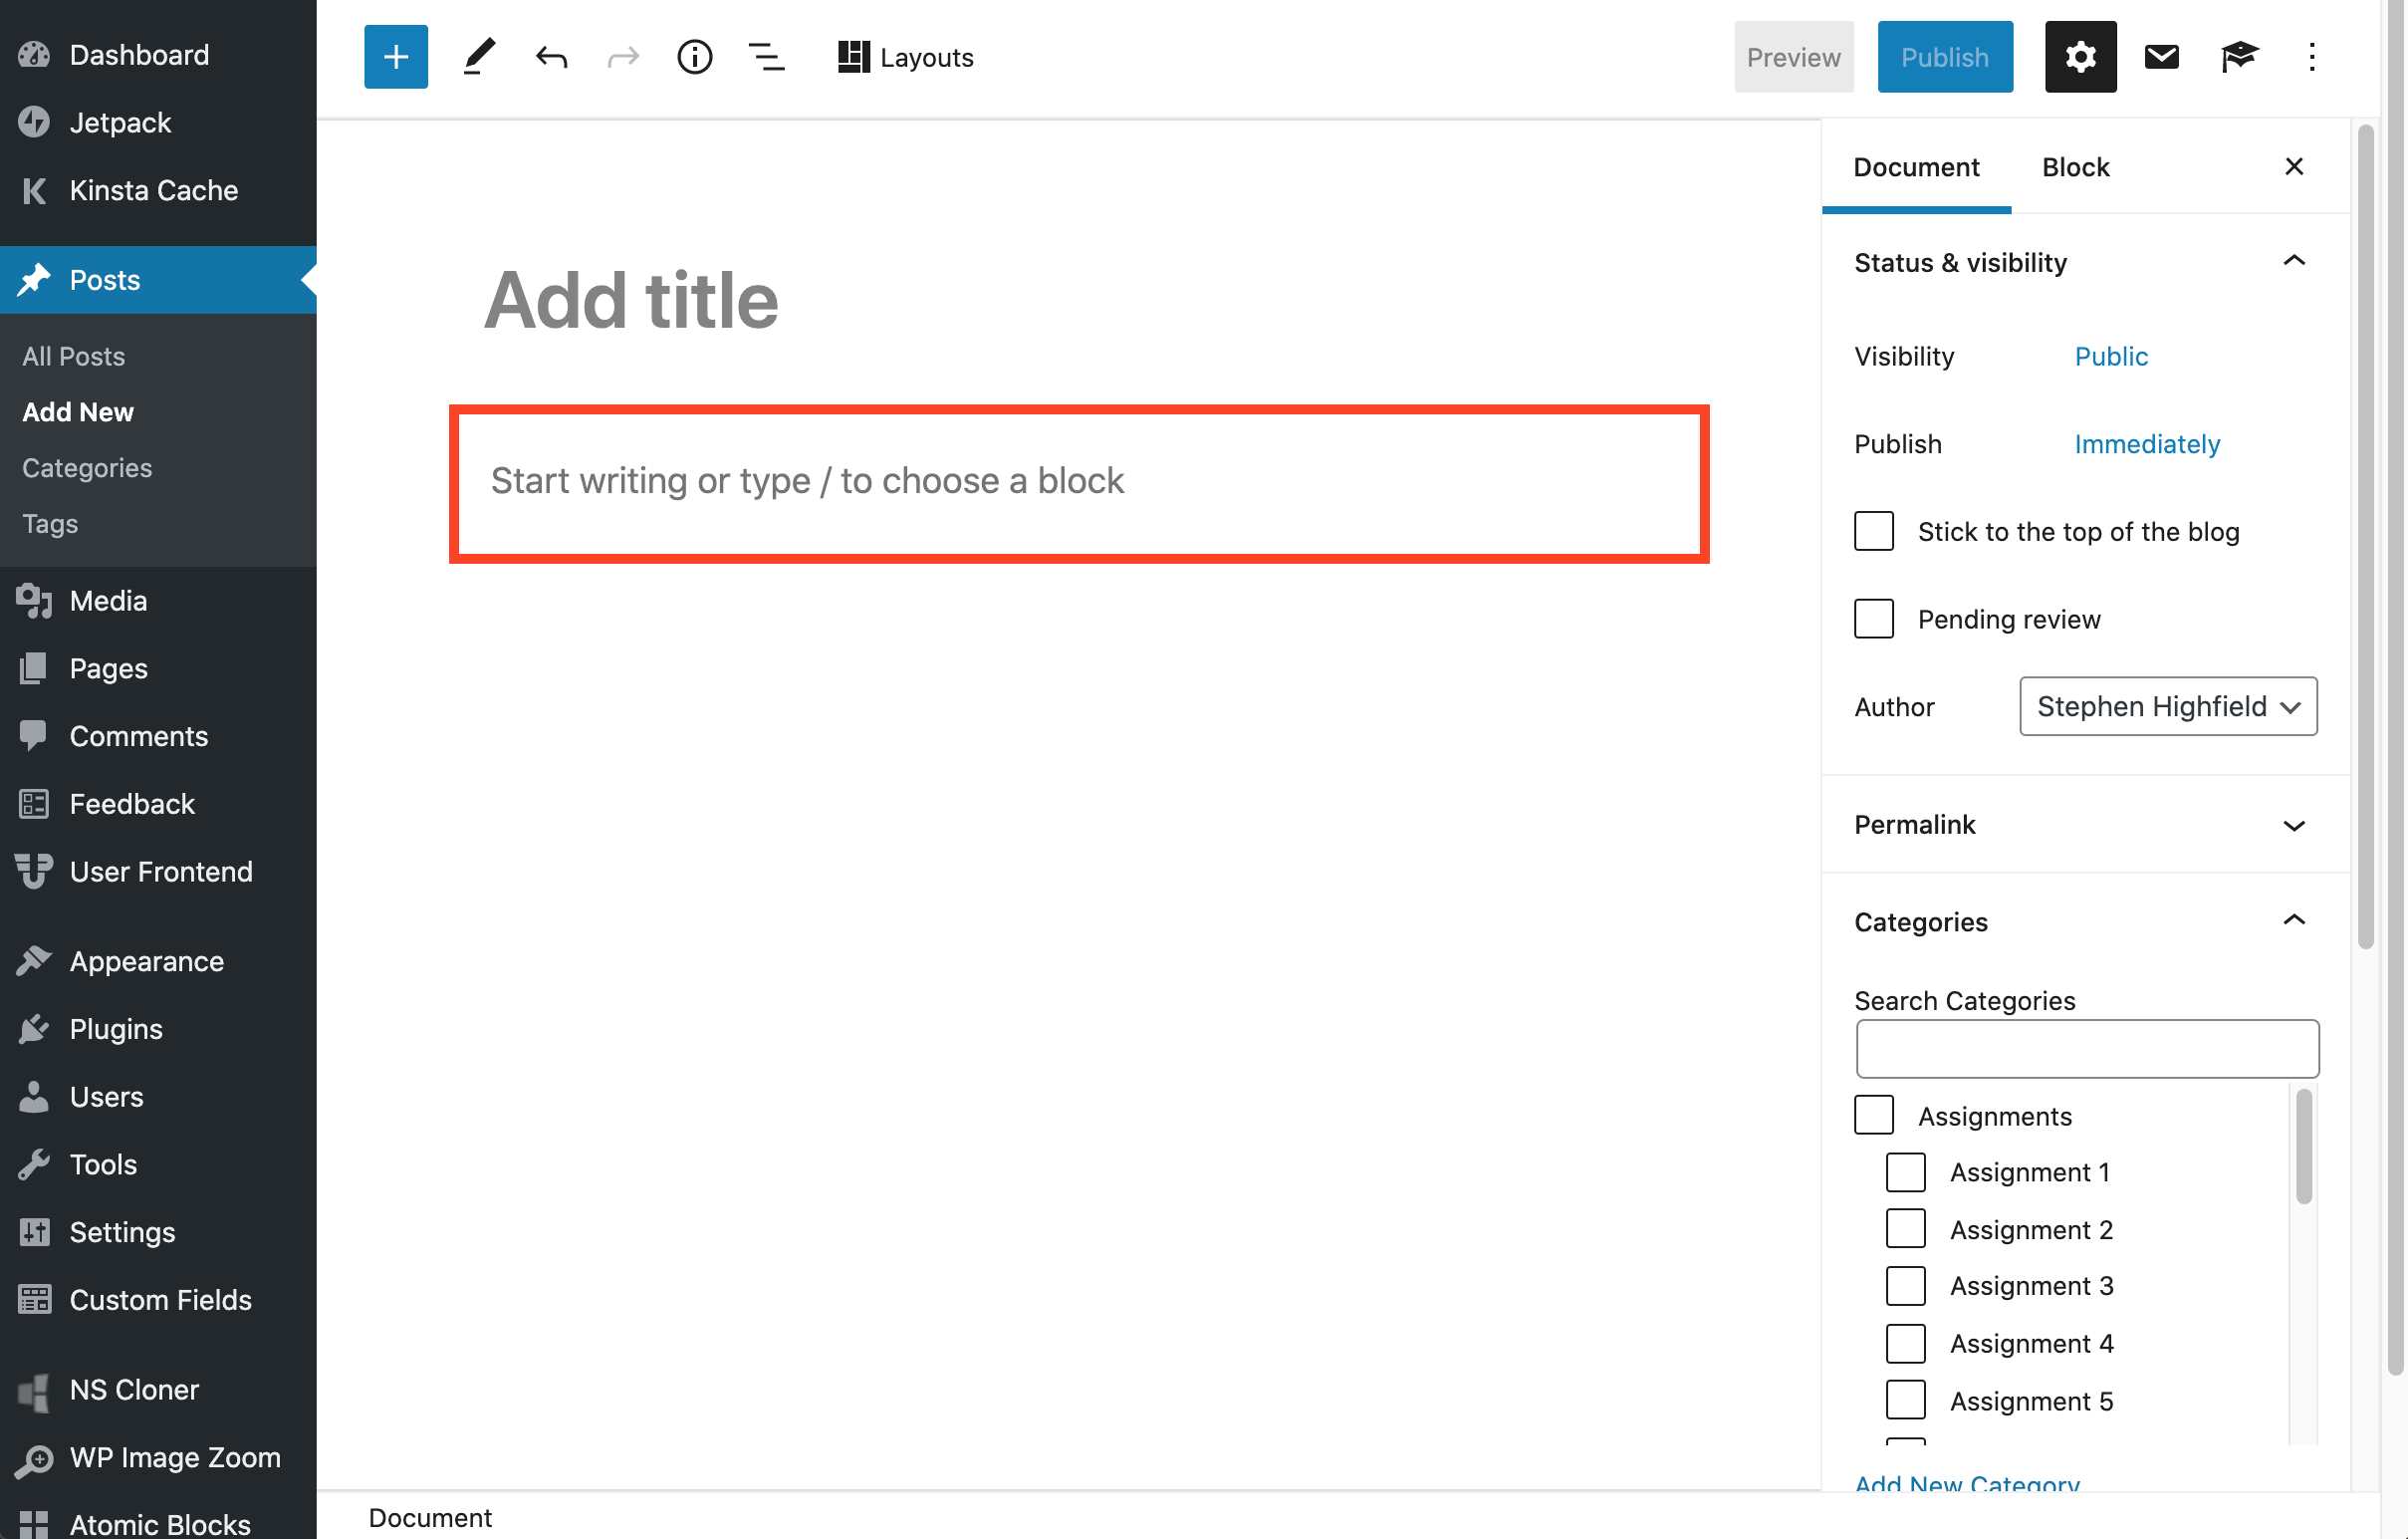Open Appearance in the admin sidebar
Image resolution: width=2408 pixels, height=1539 pixels.
point(158,961)
